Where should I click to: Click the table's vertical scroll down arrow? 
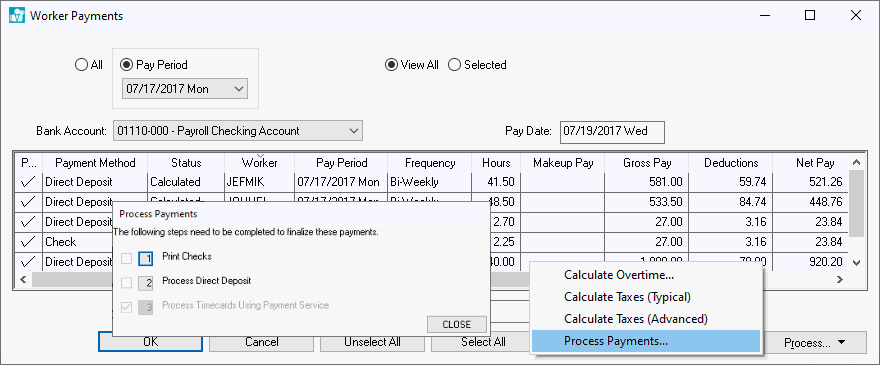point(856,262)
